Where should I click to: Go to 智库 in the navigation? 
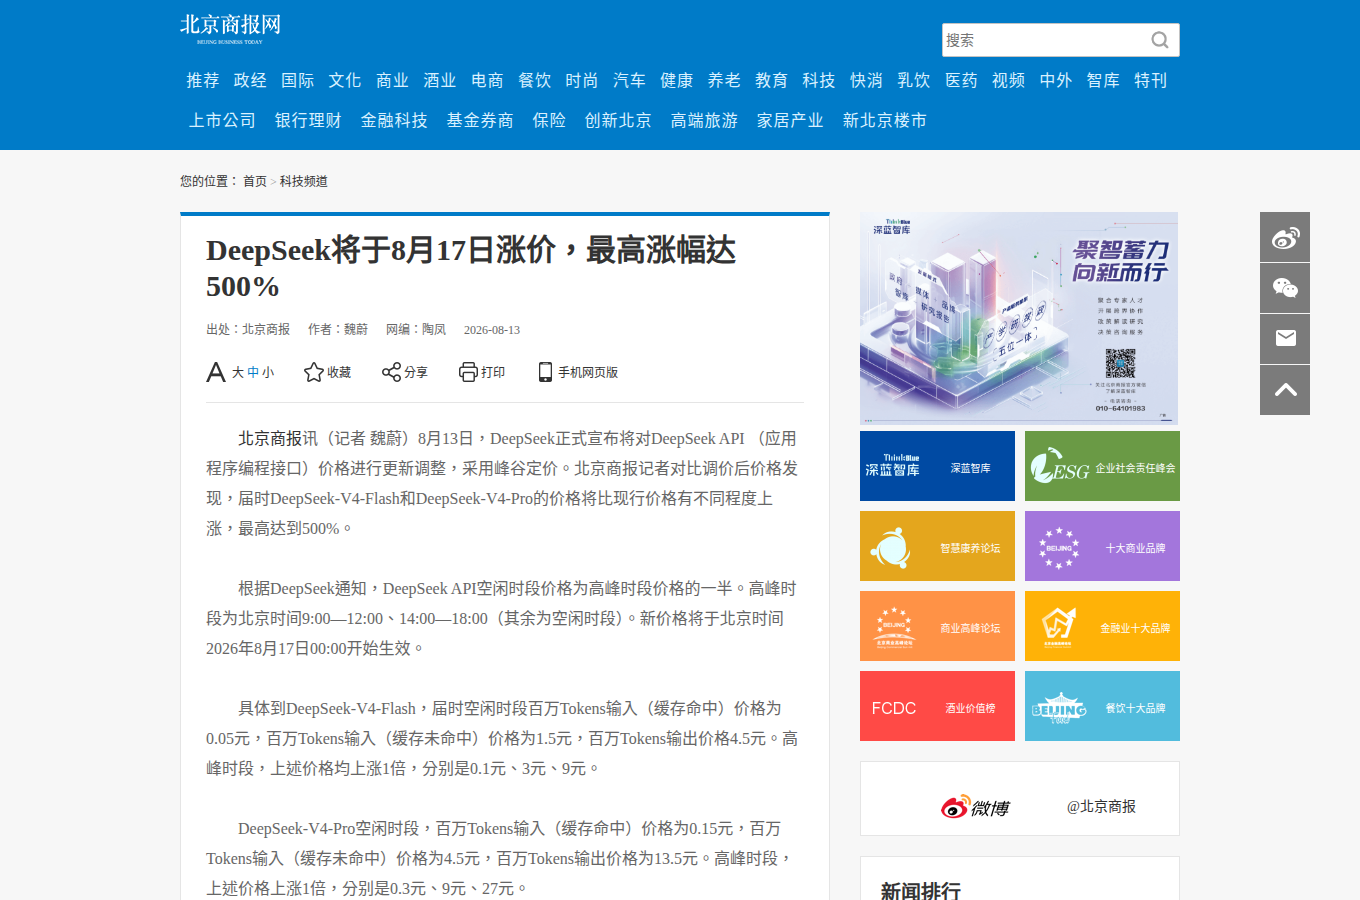[x=1103, y=80]
